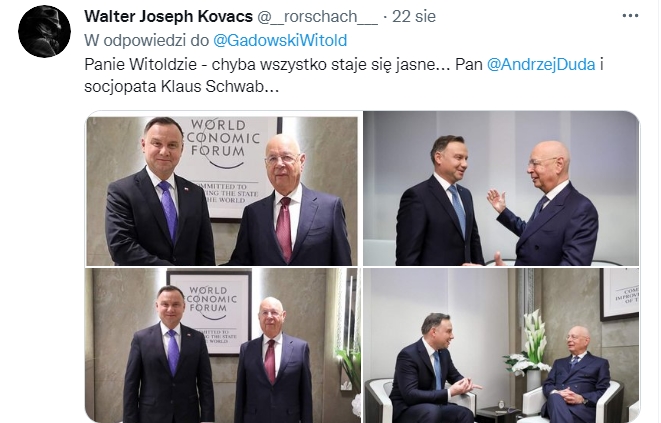
Task: Click the World Economic Forum sign, top-left photo
Action: tap(224, 168)
